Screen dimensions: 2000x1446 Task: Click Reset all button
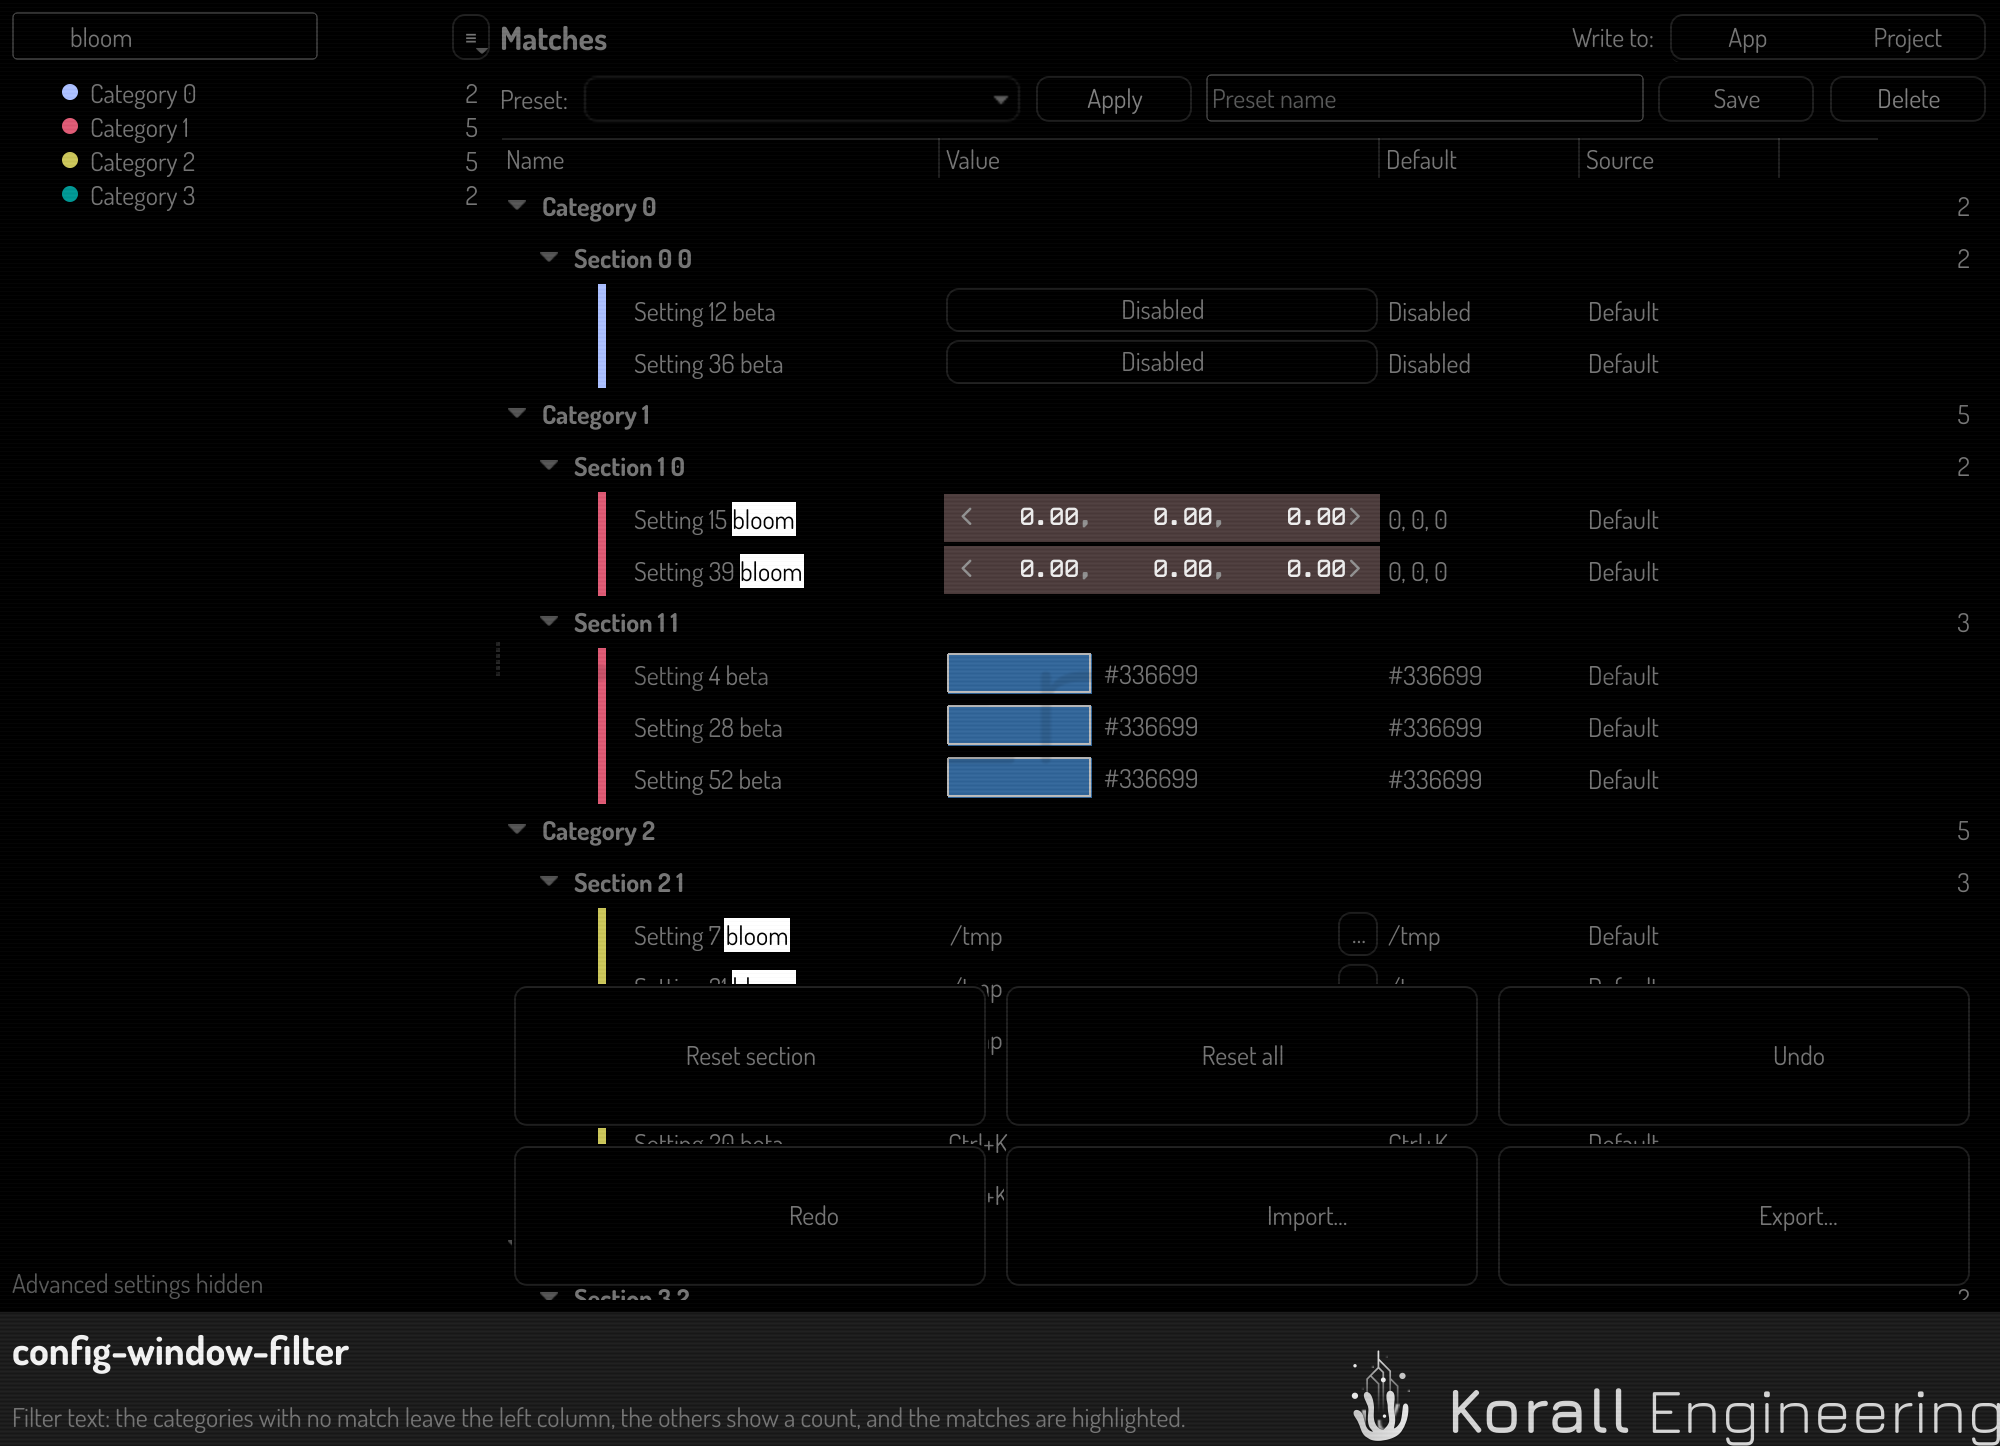click(1242, 1056)
